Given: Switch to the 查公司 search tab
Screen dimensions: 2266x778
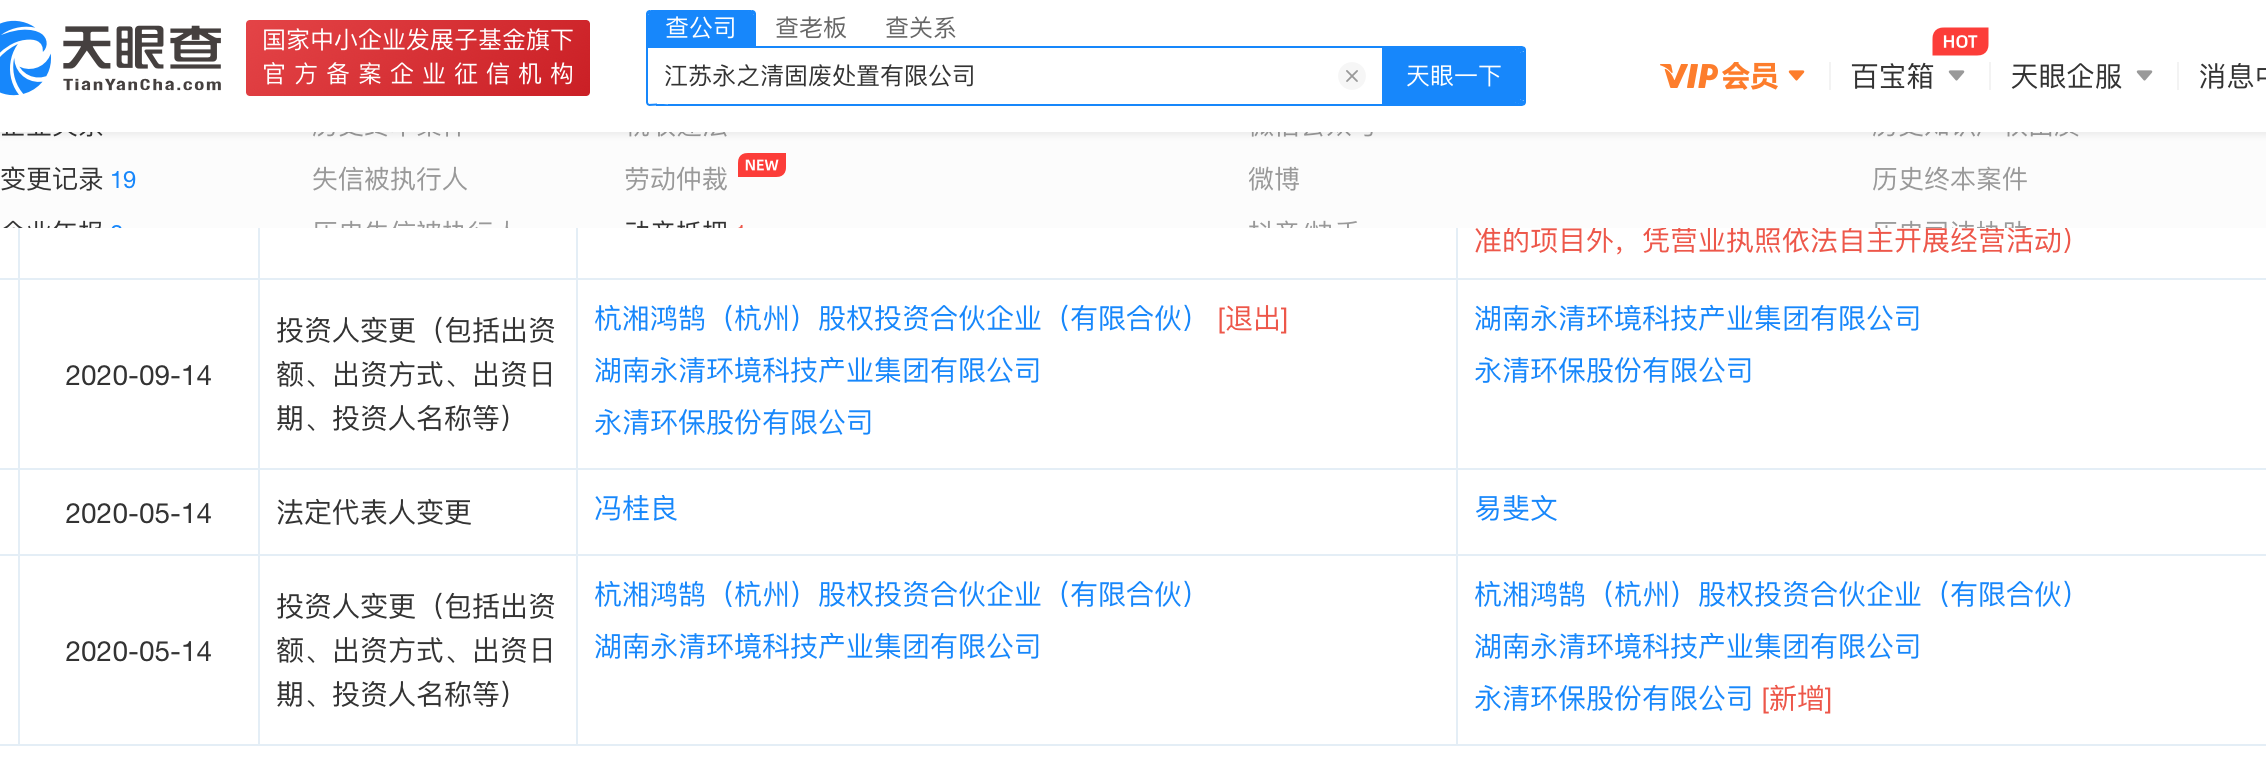Looking at the screenshot, I should tap(701, 27).
